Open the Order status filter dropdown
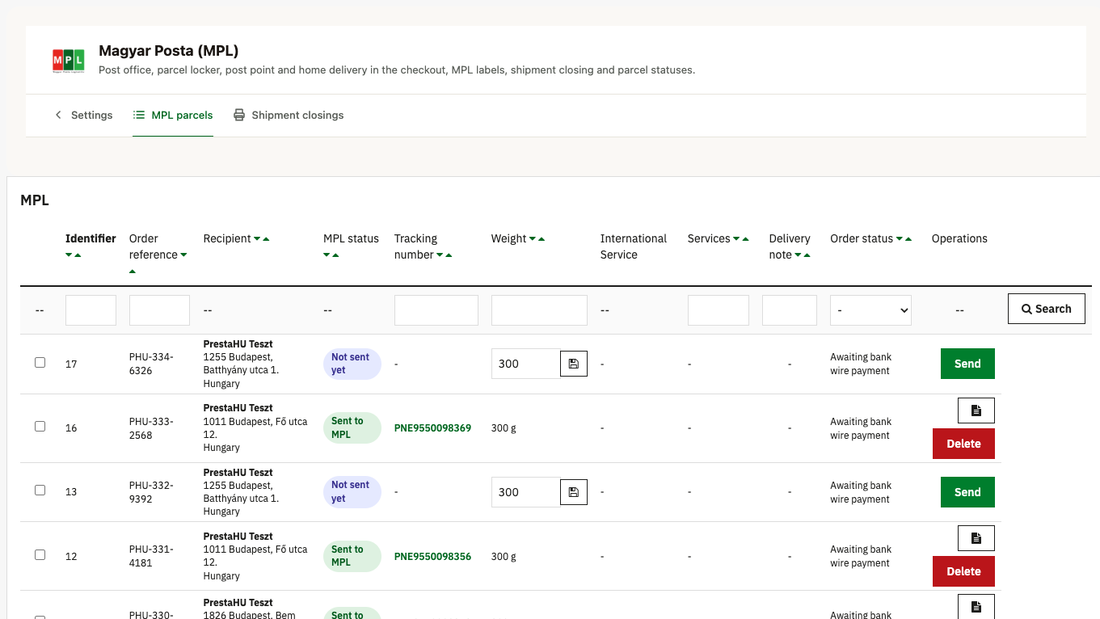 point(871,310)
